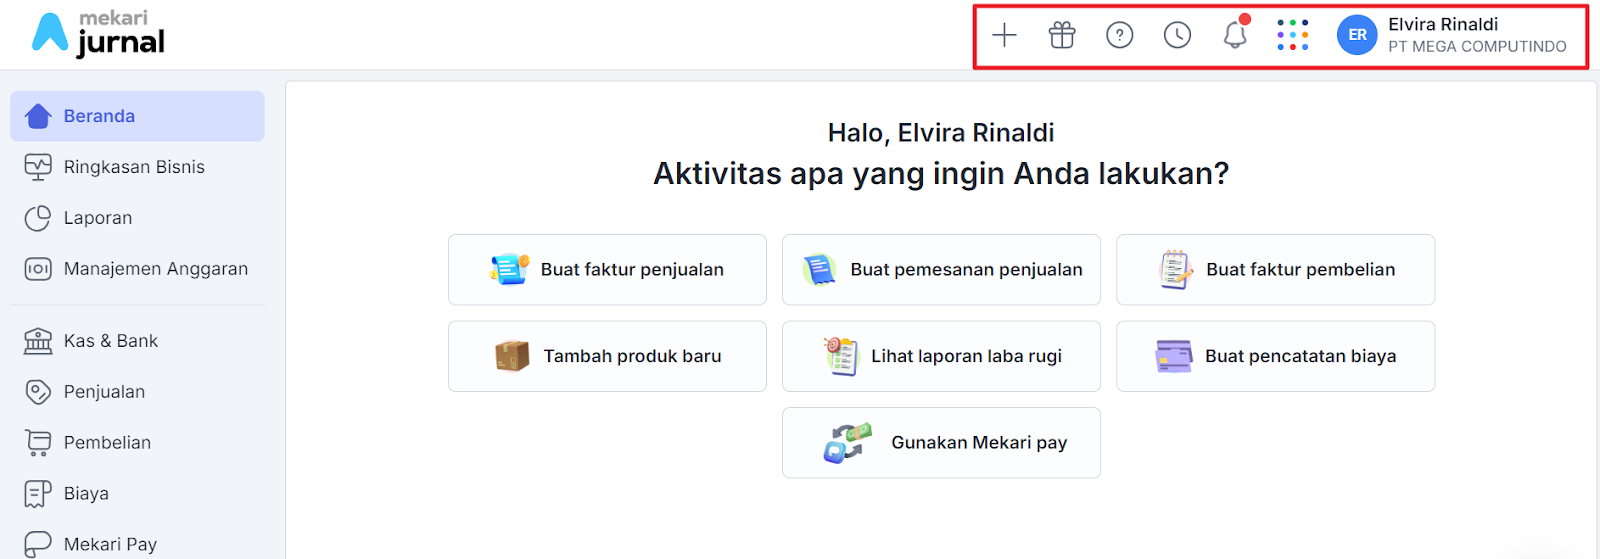Open Mekari Pay in the sidebar
Image resolution: width=1600 pixels, height=559 pixels.
click(x=137, y=544)
